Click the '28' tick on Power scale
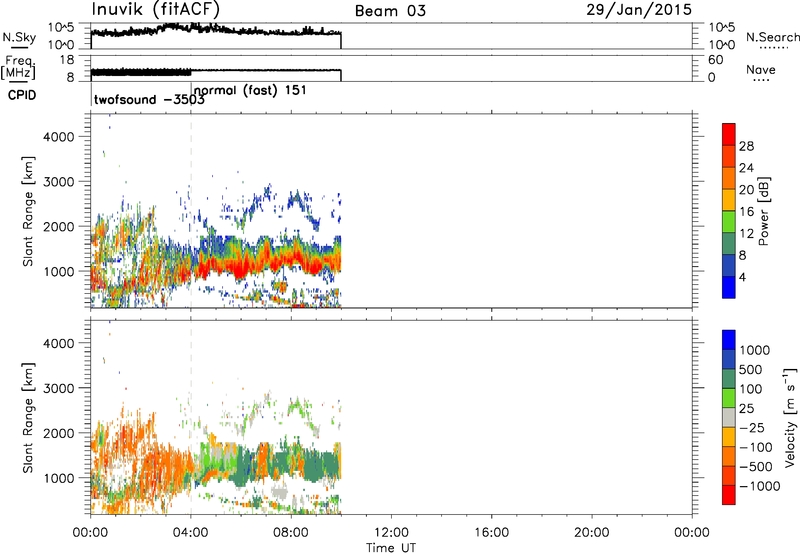Viewport: 800px width, 554px height. point(746,146)
